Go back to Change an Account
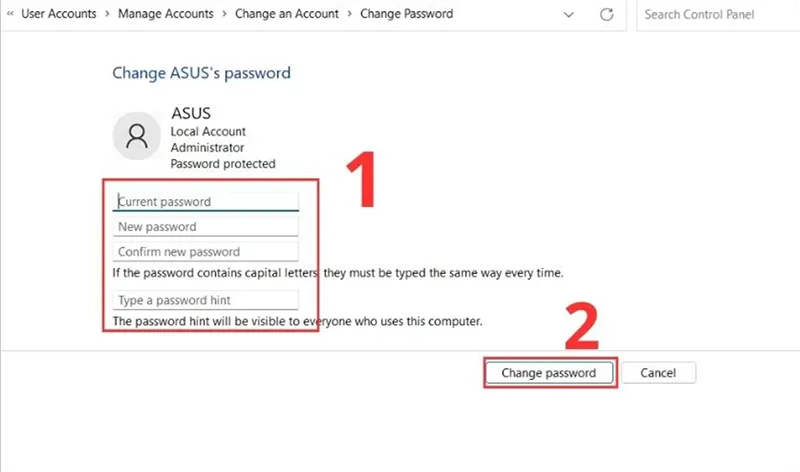Image resolution: width=800 pixels, height=472 pixels. pyautogui.click(x=287, y=14)
